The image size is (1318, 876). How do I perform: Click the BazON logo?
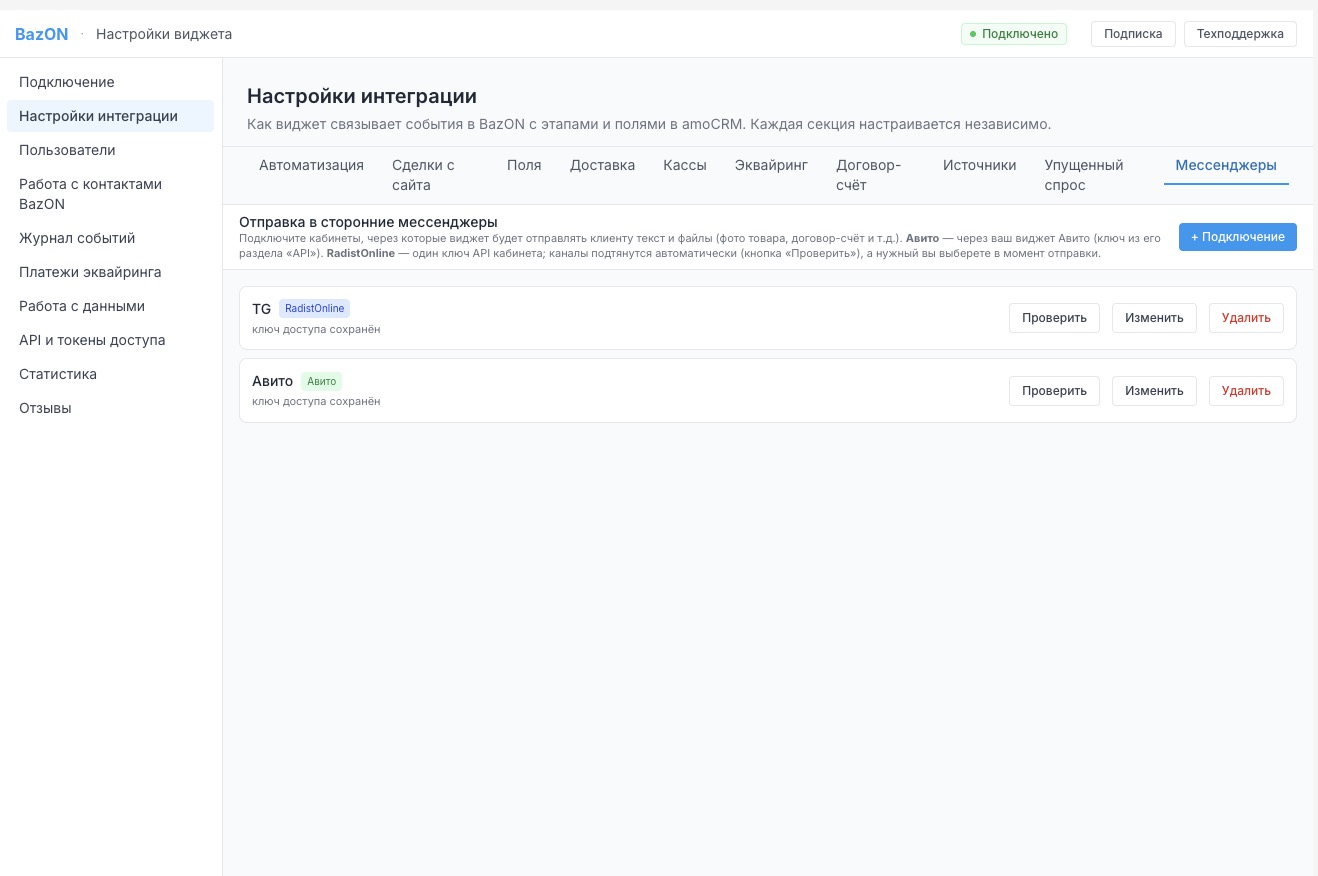(42, 34)
